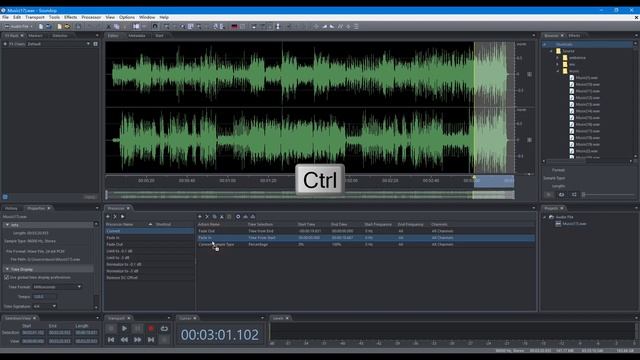Click the Cut scissors toolbar icon
This screenshot has height=360, width=640.
coord(109,27)
